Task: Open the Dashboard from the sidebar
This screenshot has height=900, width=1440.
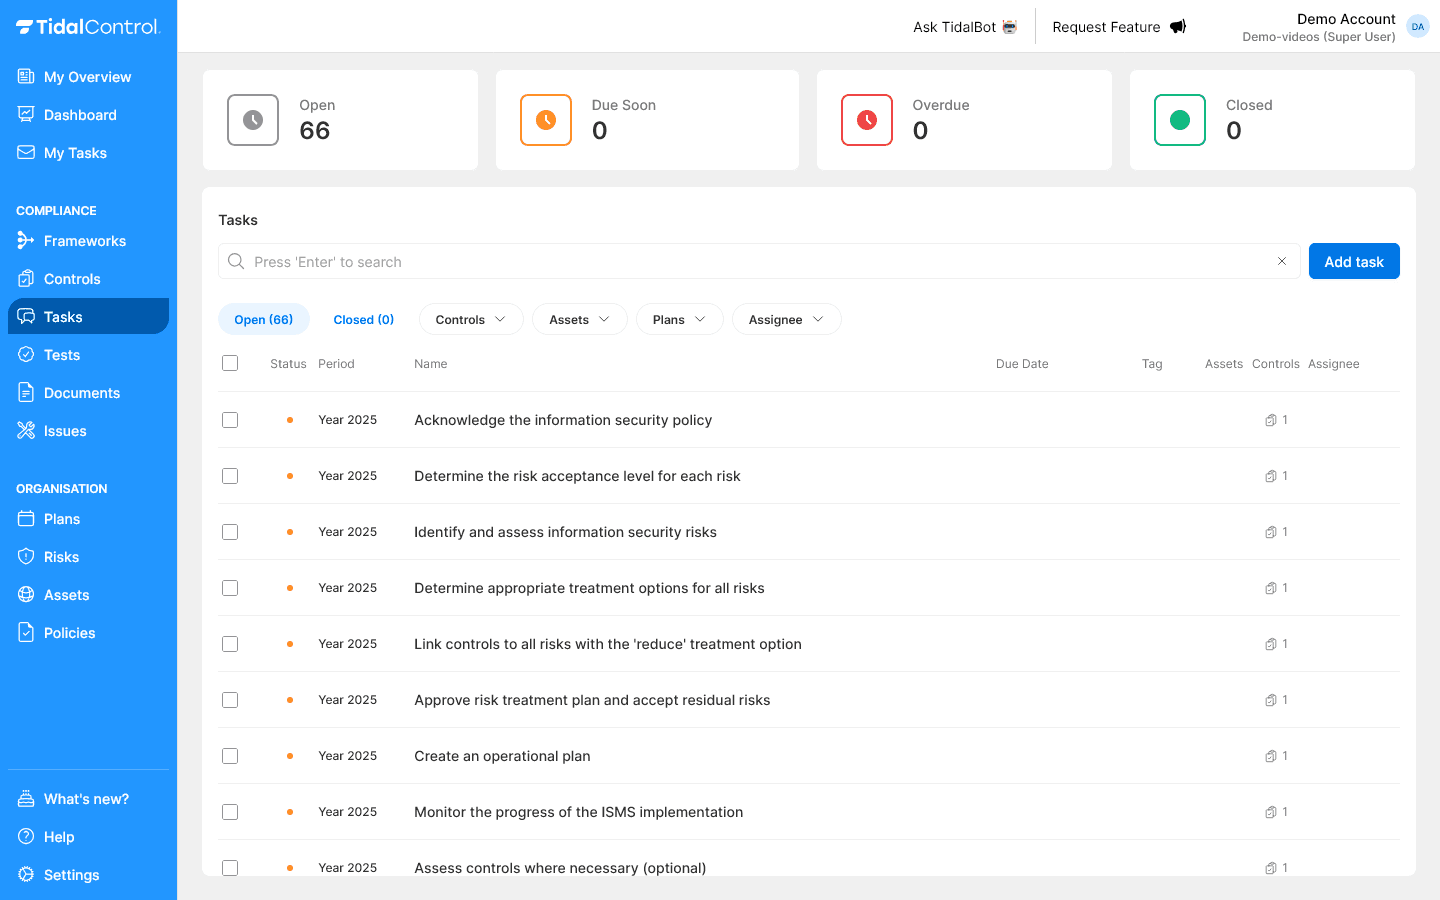Action: 81,114
